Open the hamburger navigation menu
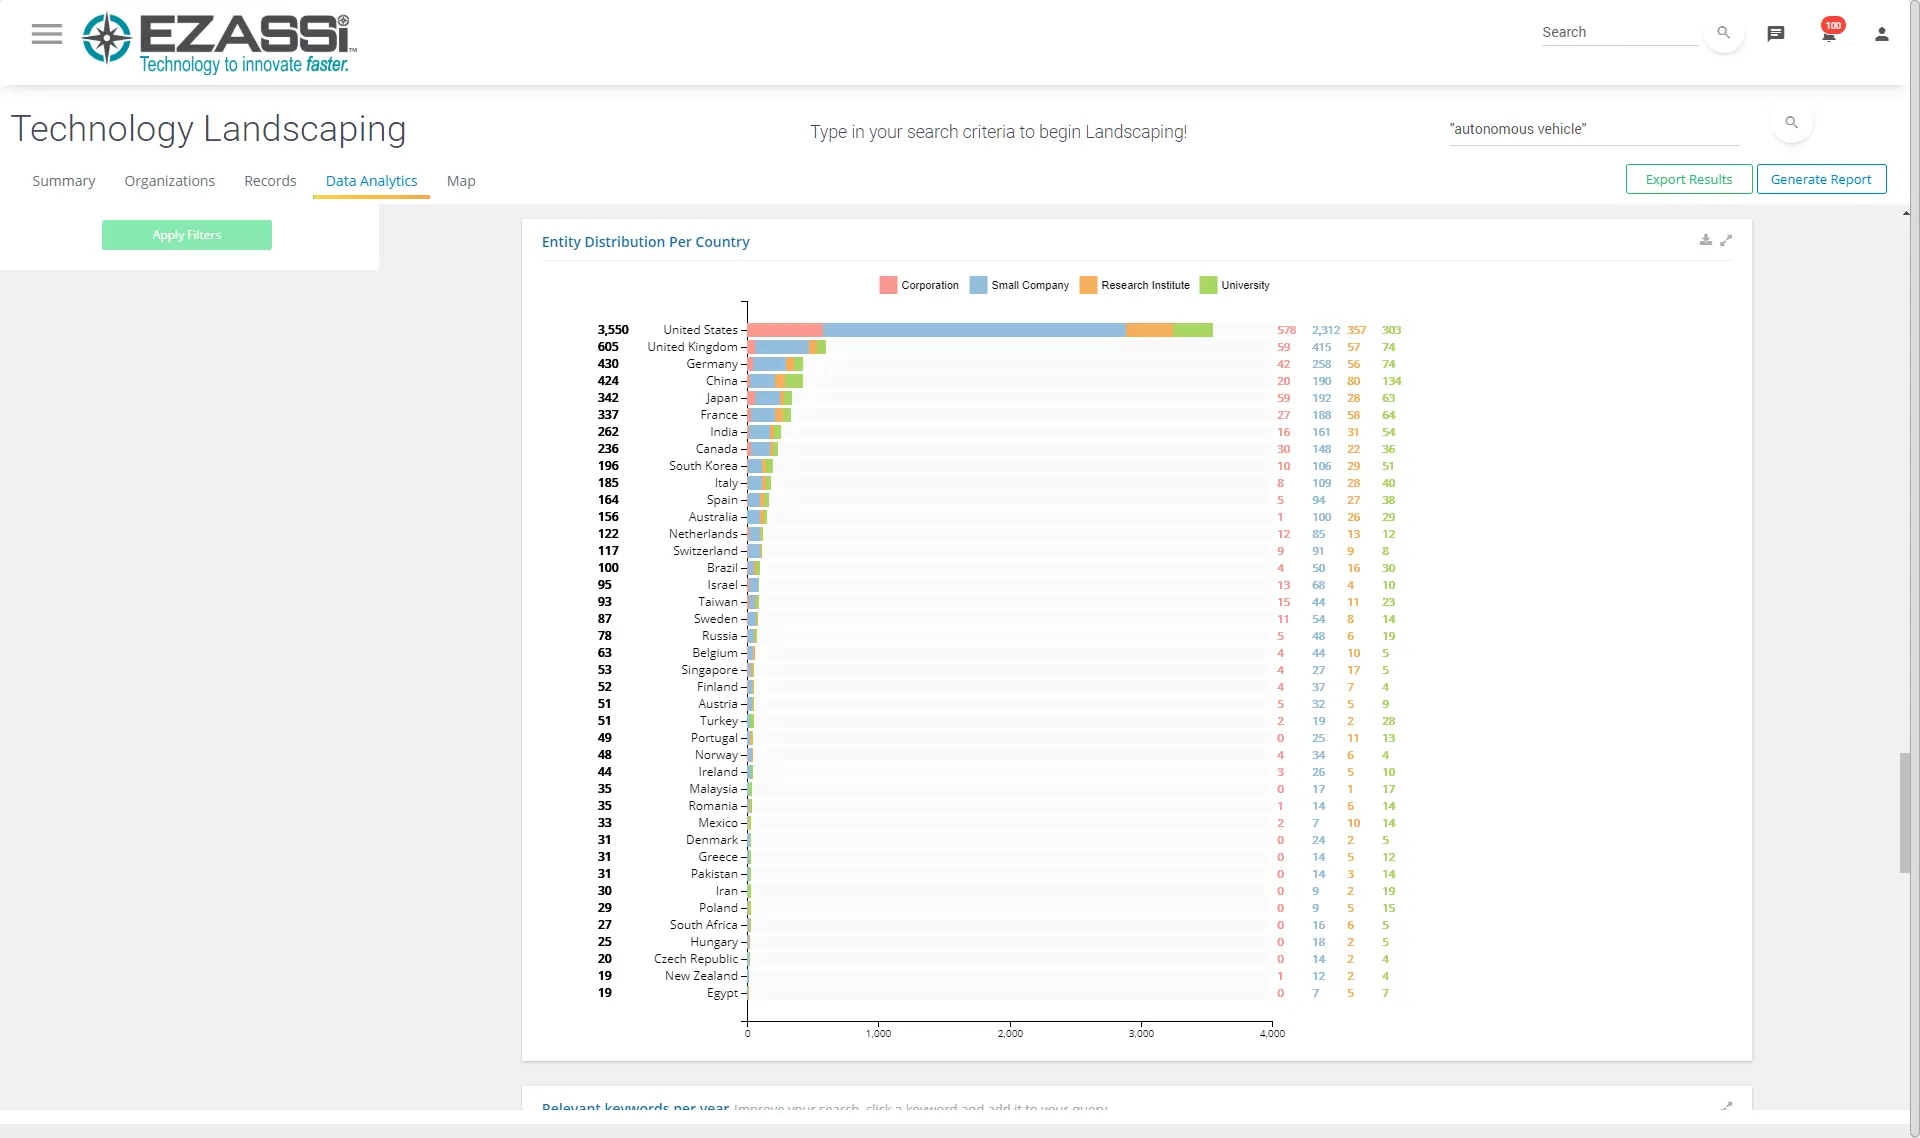 [46, 34]
